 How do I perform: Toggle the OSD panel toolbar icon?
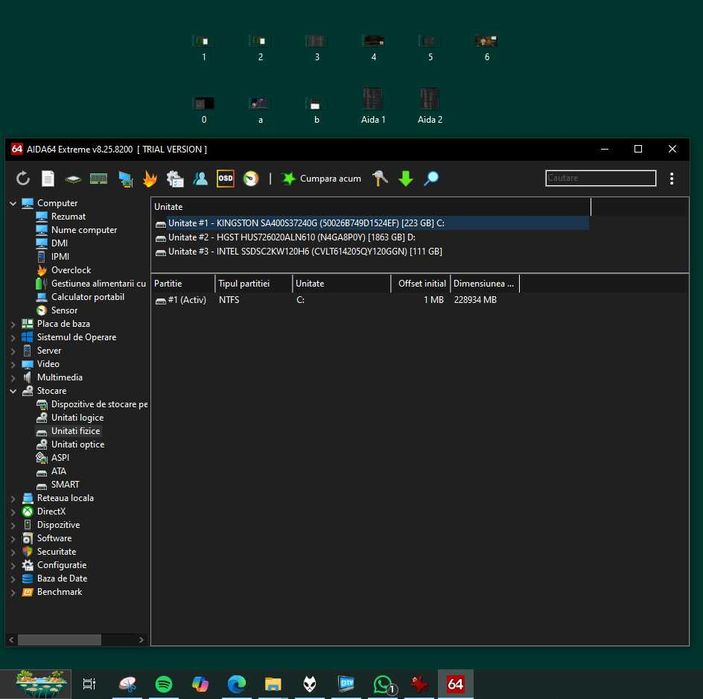tap(225, 178)
